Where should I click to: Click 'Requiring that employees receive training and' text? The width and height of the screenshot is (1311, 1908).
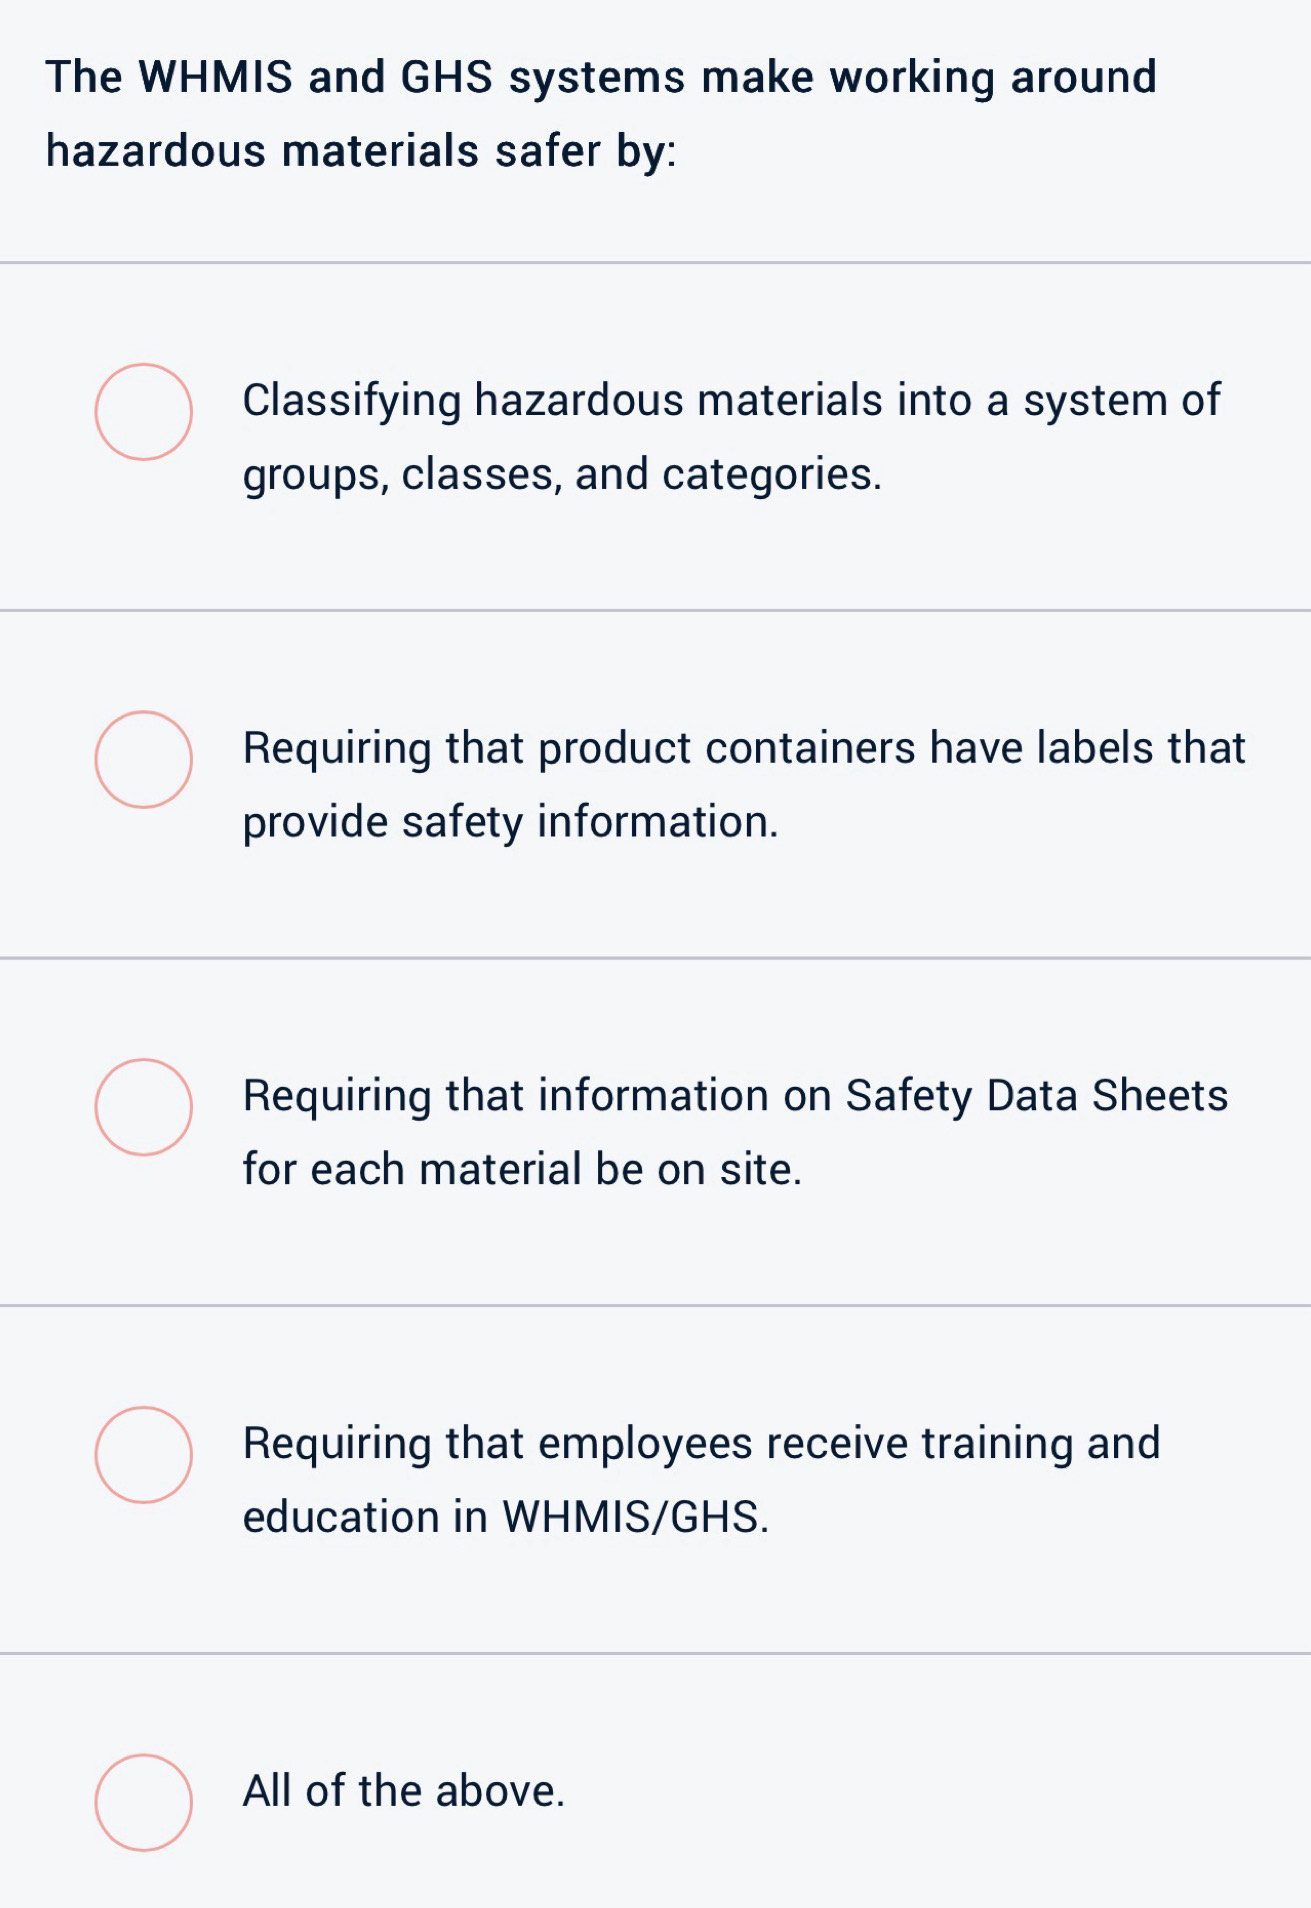pyautogui.click(x=702, y=1444)
